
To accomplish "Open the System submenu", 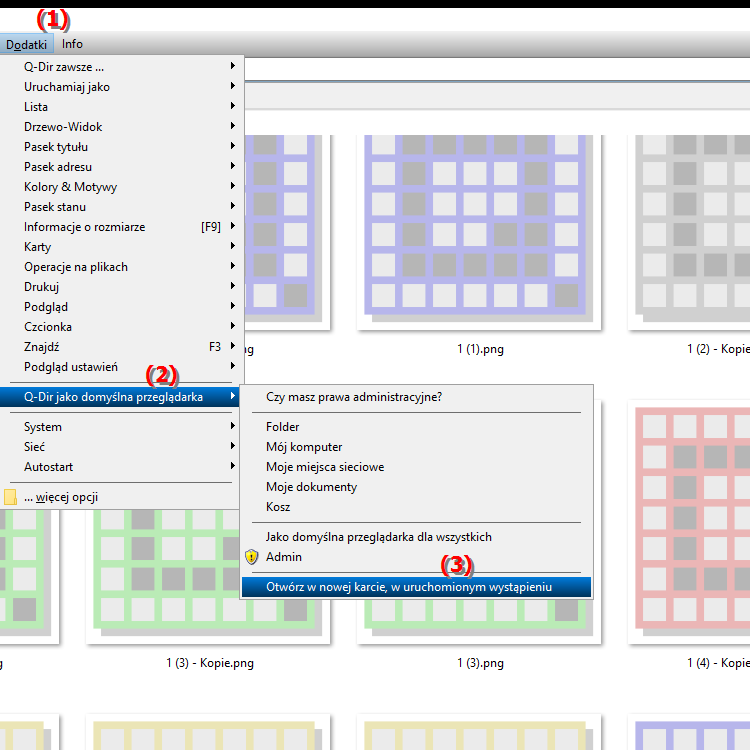I will [122, 427].
